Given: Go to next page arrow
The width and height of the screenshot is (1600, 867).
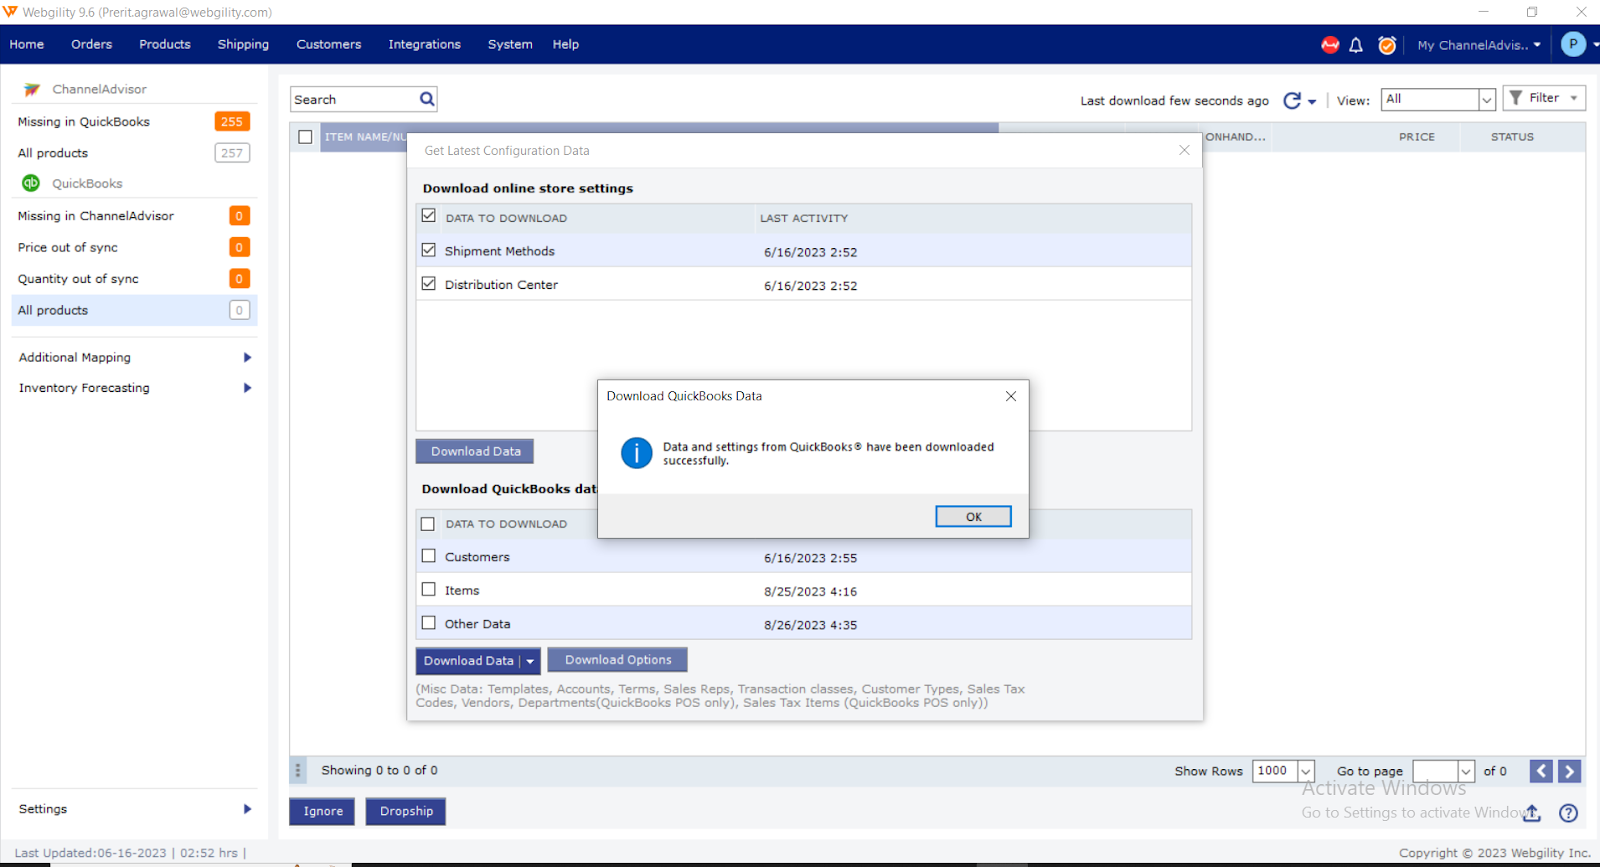Looking at the screenshot, I should [x=1570, y=771].
